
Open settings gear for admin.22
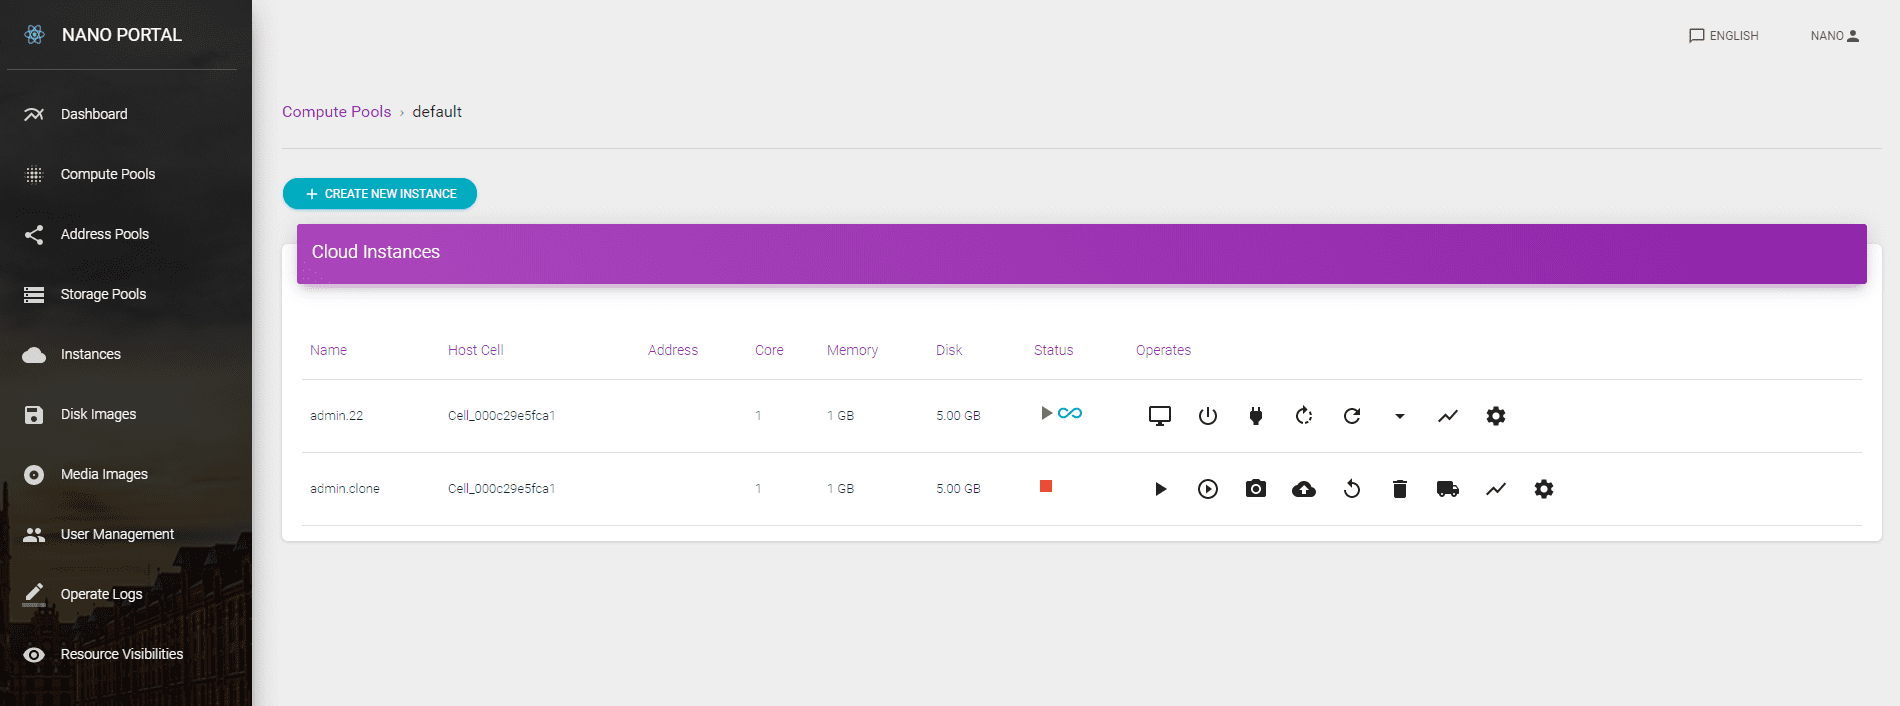1495,416
